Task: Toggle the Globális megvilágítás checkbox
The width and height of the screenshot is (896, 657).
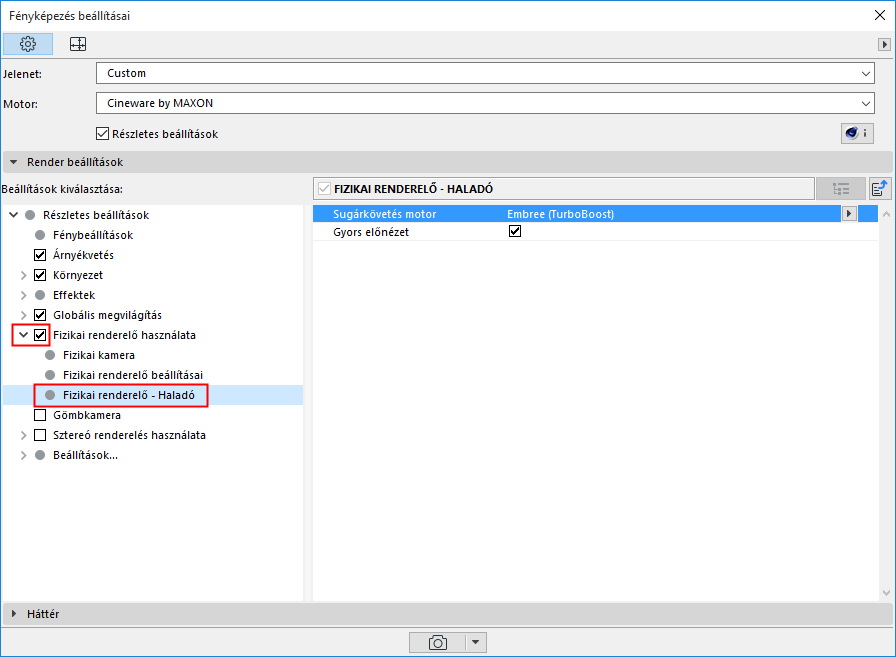Action: [40, 315]
